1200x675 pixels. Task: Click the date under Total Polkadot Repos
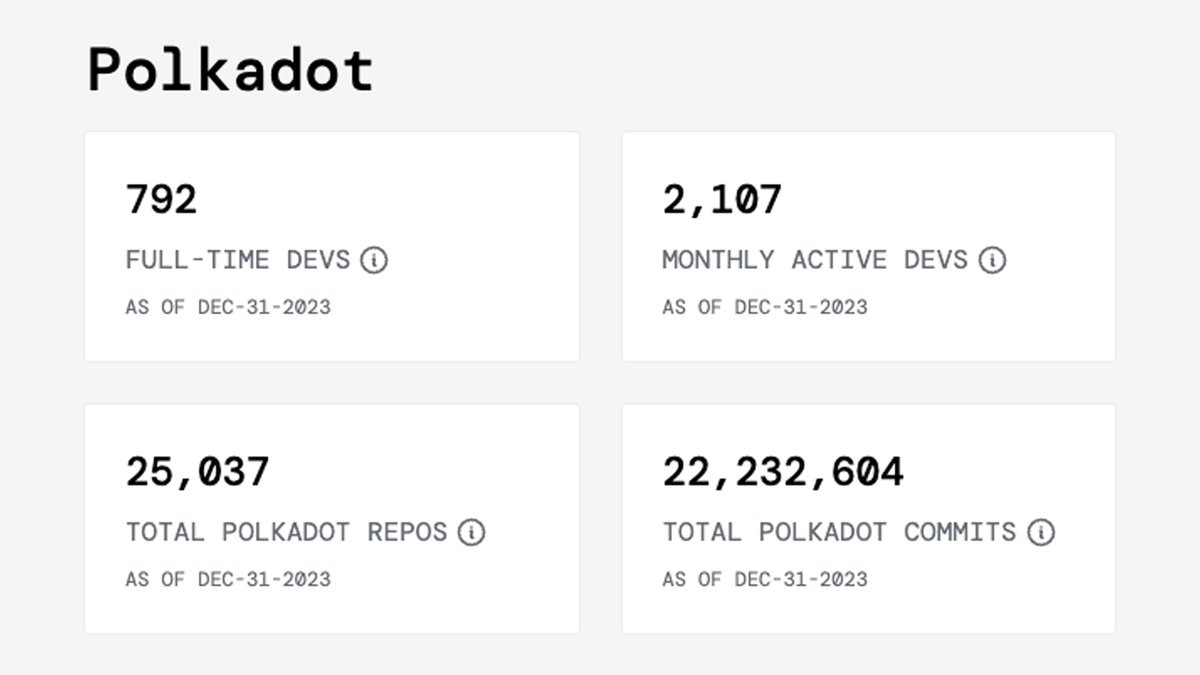228,579
